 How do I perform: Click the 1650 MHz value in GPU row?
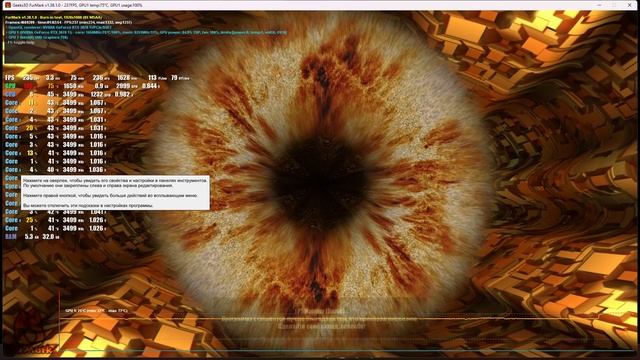coord(70,86)
